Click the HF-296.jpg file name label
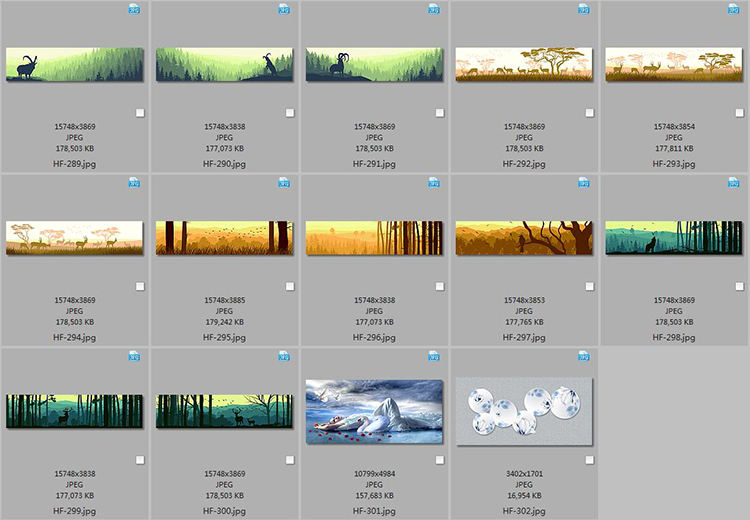The height and width of the screenshot is (520, 750). tap(374, 338)
